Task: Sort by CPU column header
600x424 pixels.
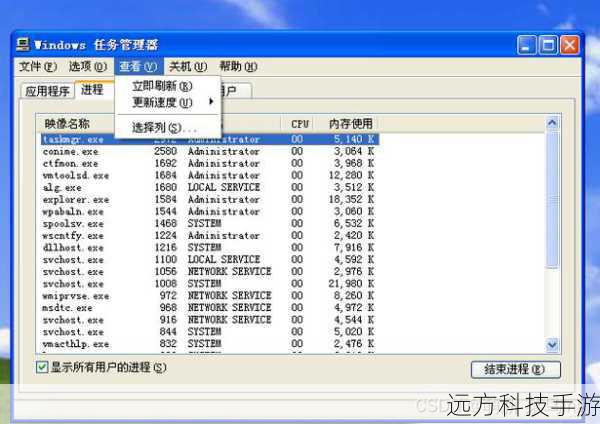Action: (299, 124)
